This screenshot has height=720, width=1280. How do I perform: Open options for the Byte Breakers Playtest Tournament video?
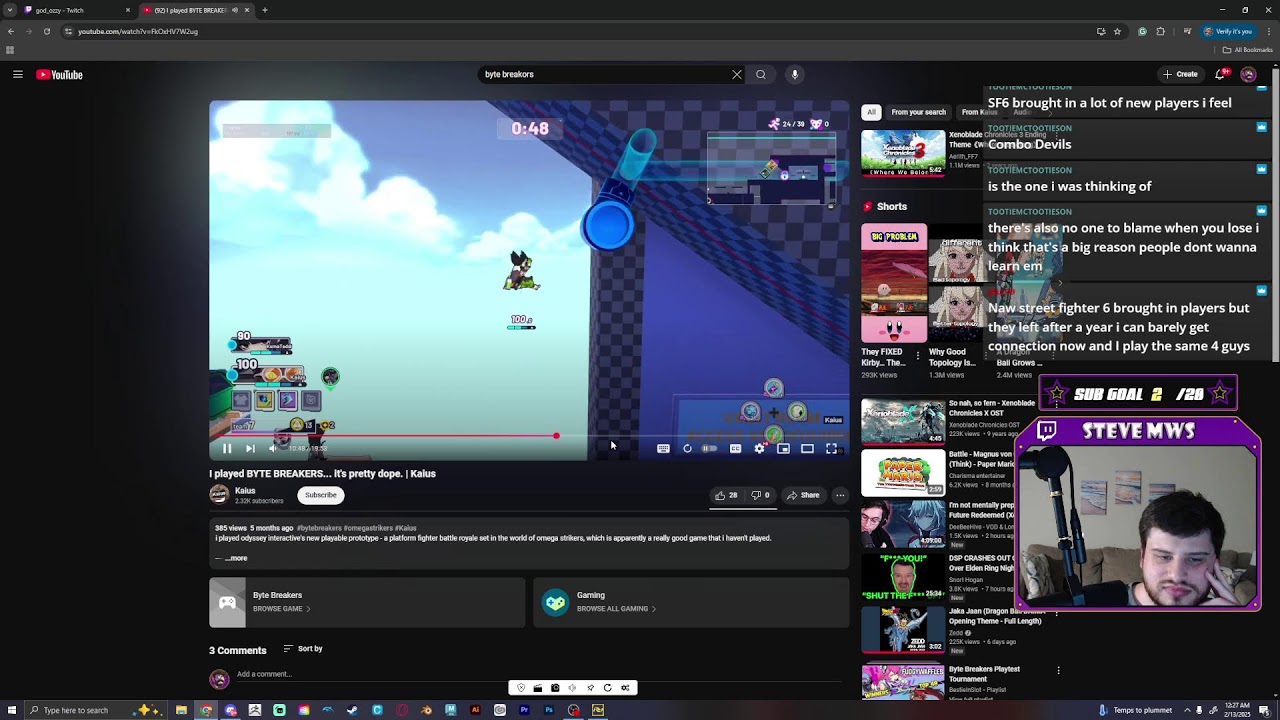(1058, 670)
